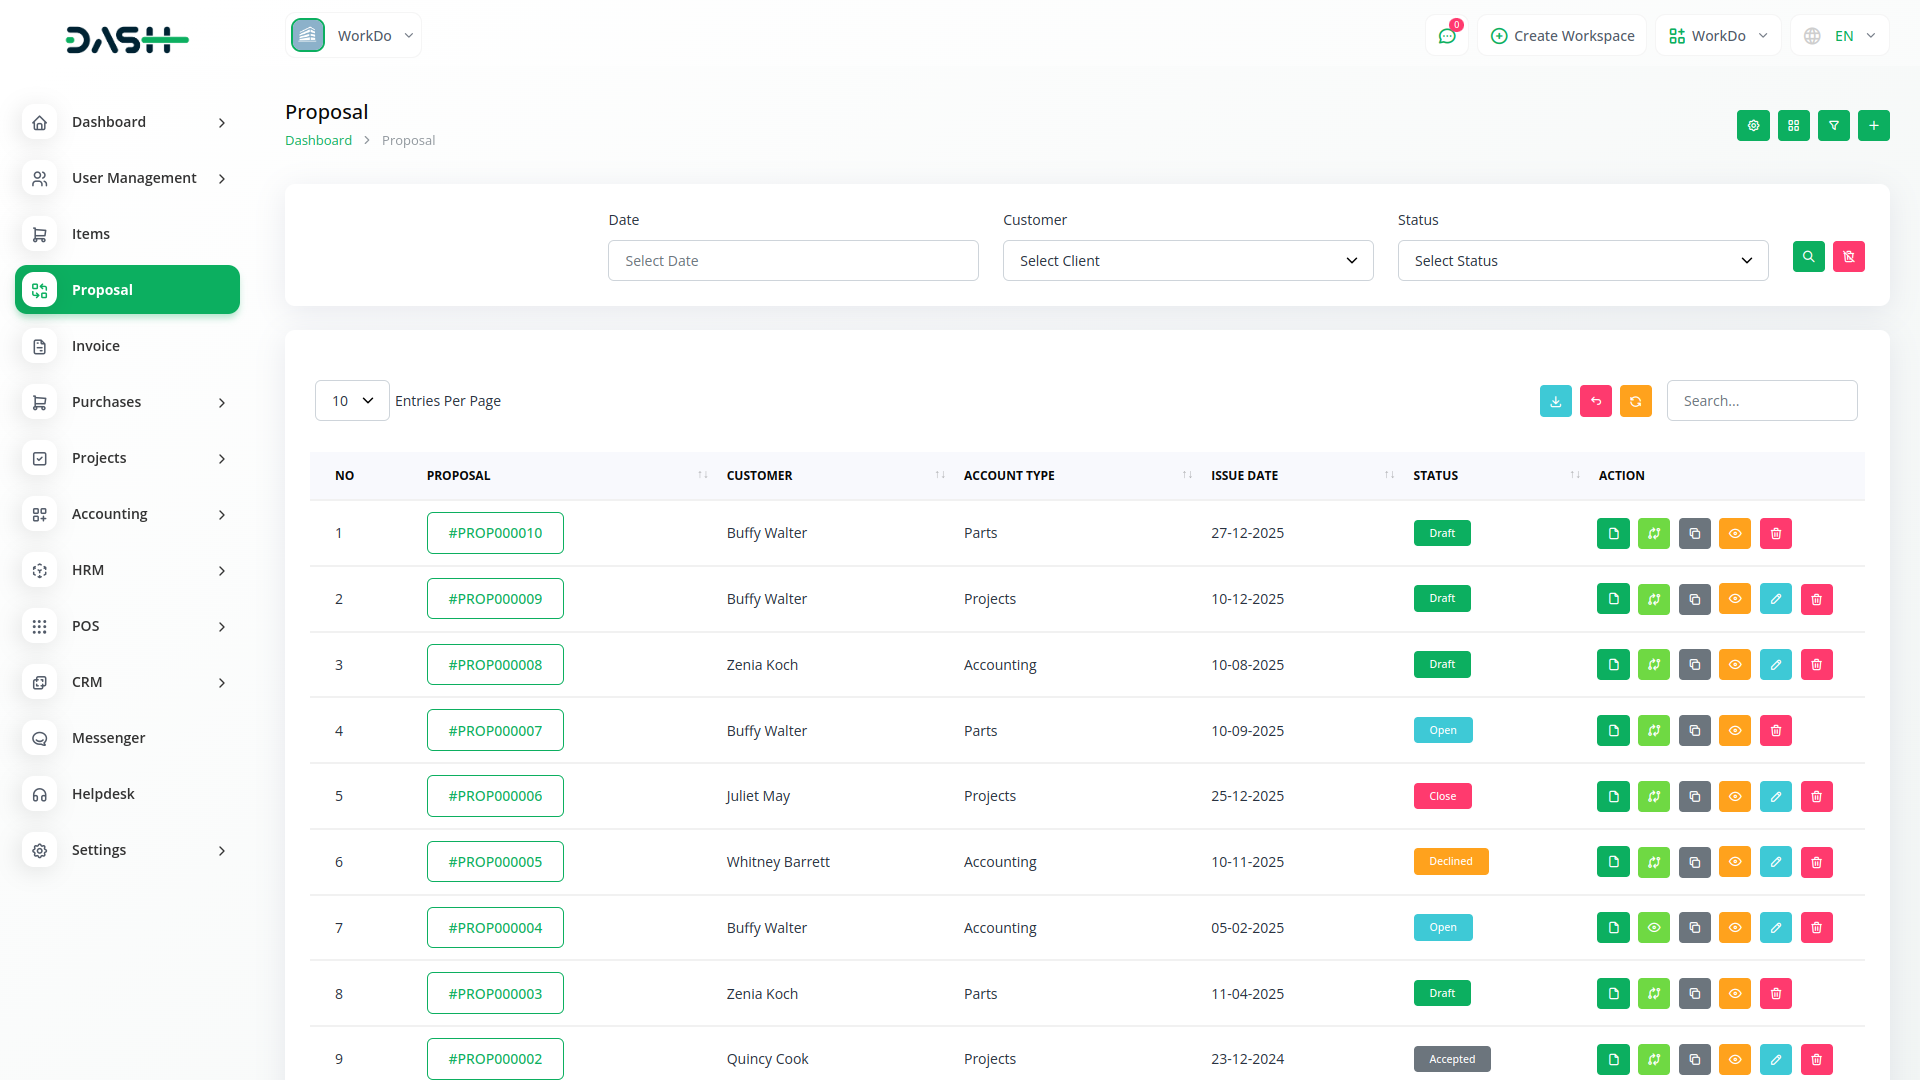
Task: Change Entries Per Page from 10
Action: coord(351,400)
